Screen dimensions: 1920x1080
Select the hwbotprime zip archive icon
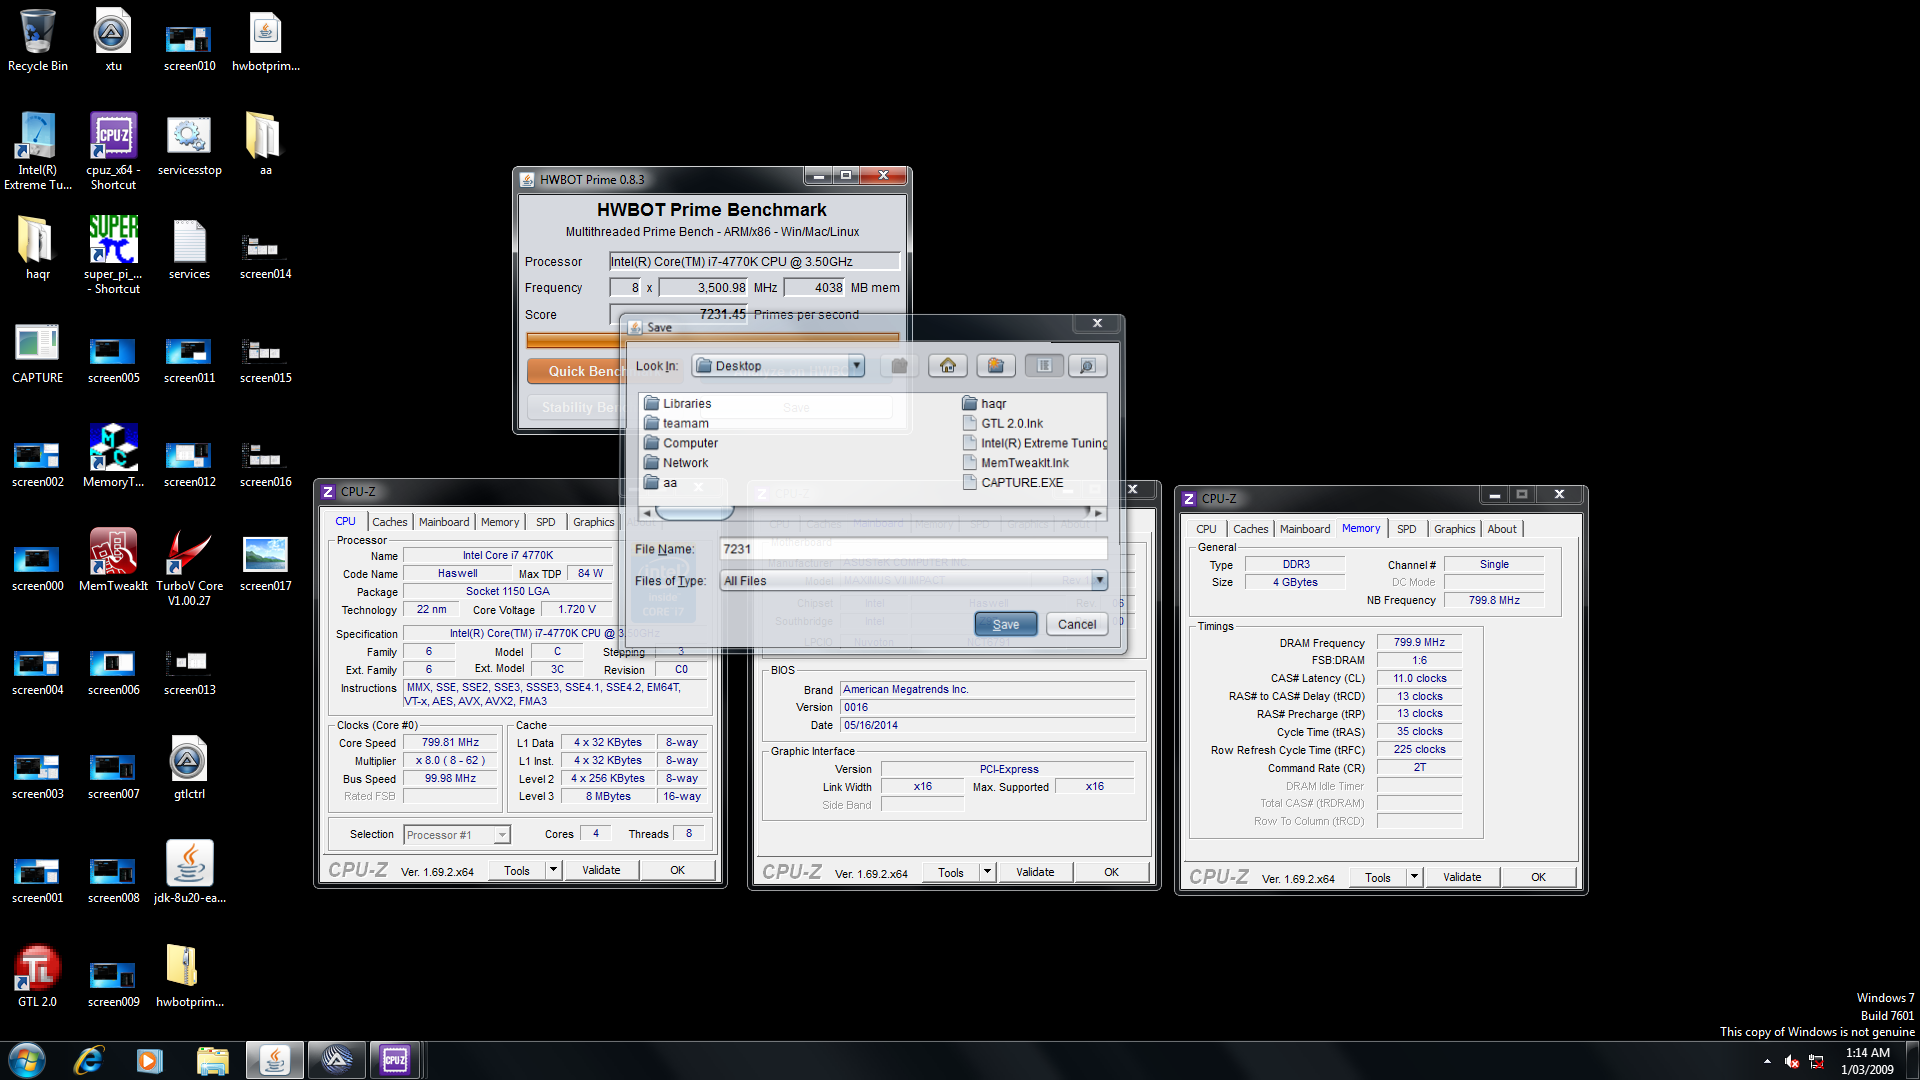click(189, 976)
